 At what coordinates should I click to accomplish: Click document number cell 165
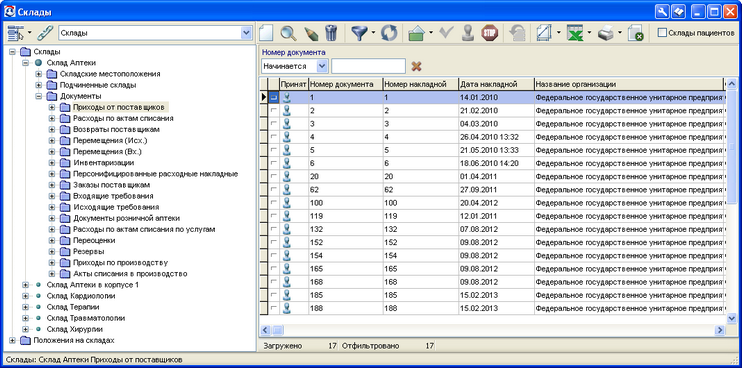[345, 269]
